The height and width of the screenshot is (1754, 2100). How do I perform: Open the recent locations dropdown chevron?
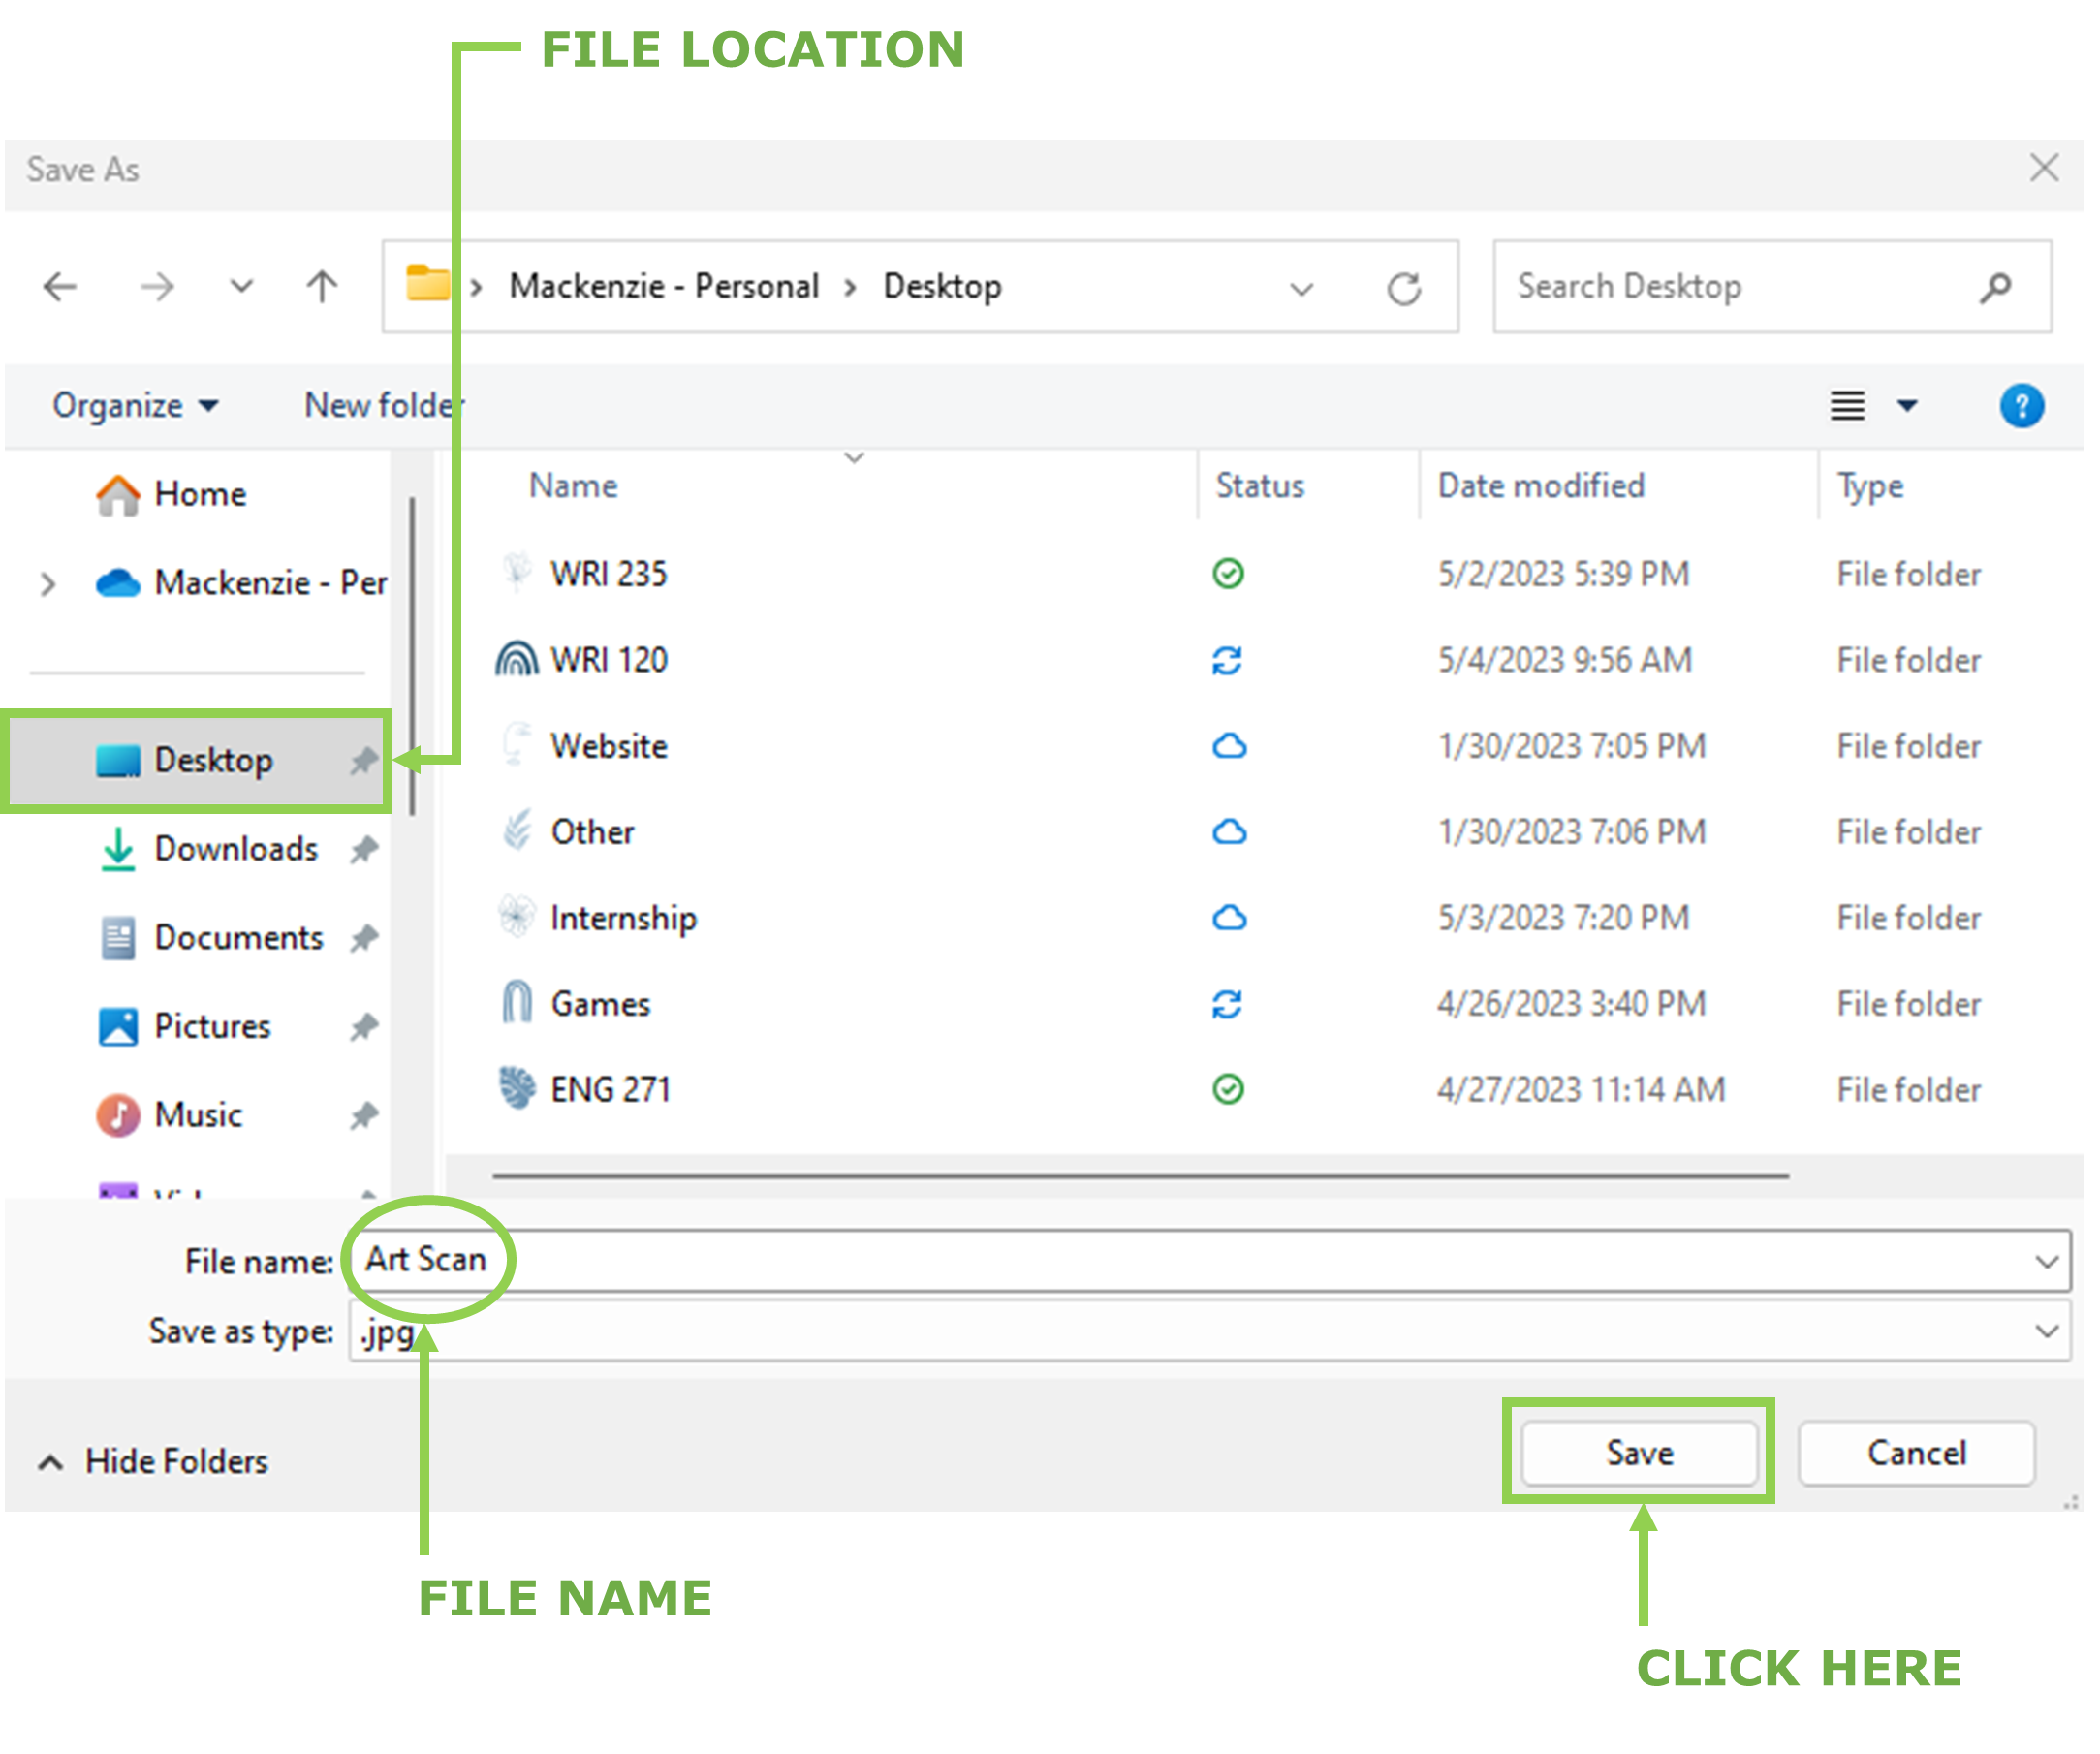click(x=241, y=287)
